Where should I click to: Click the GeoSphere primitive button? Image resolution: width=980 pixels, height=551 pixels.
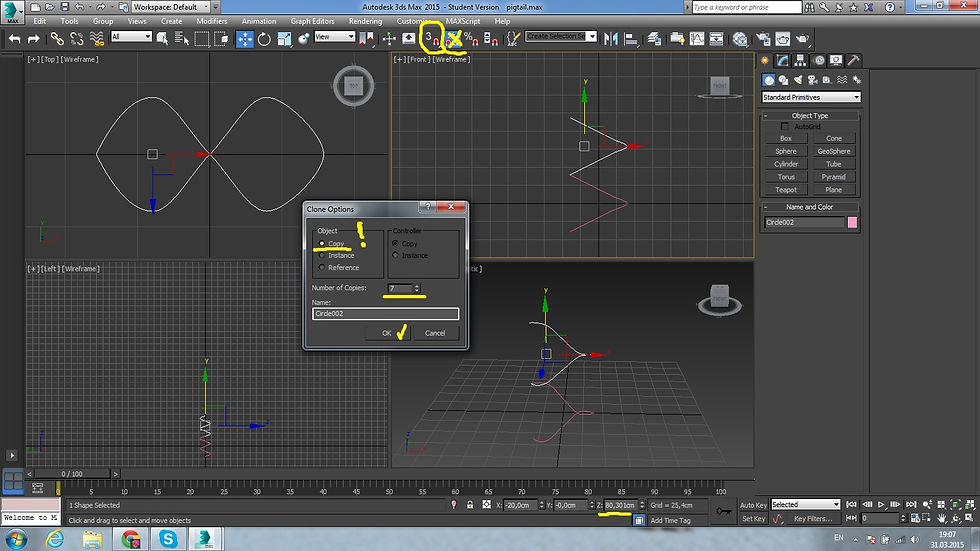point(834,151)
